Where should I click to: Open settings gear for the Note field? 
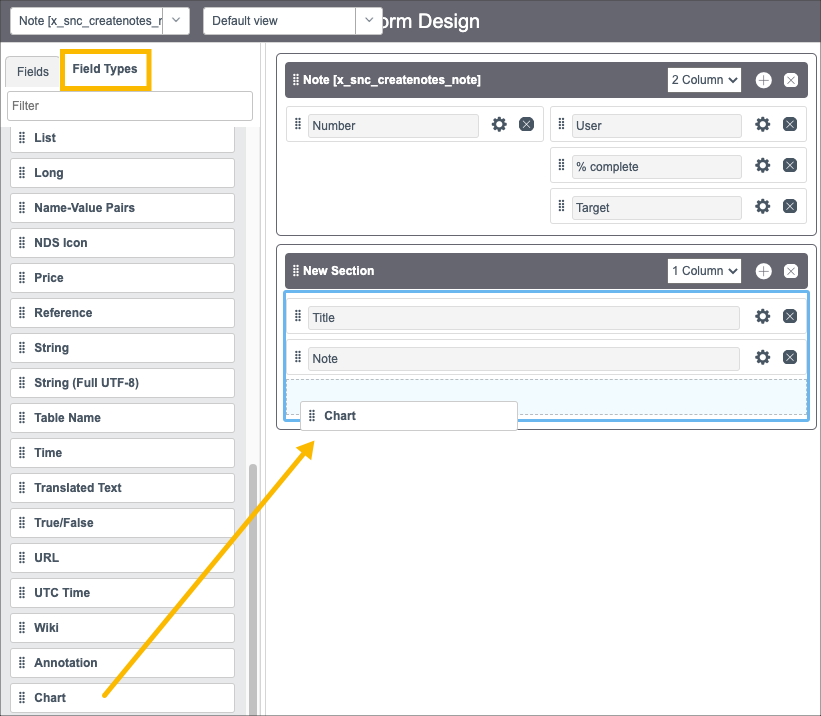[763, 357]
